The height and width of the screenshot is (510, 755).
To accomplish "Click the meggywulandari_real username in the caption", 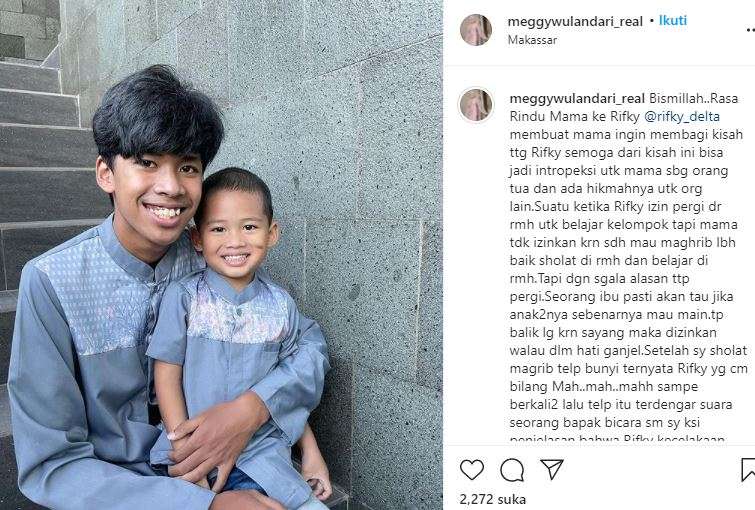I will click(577, 99).
